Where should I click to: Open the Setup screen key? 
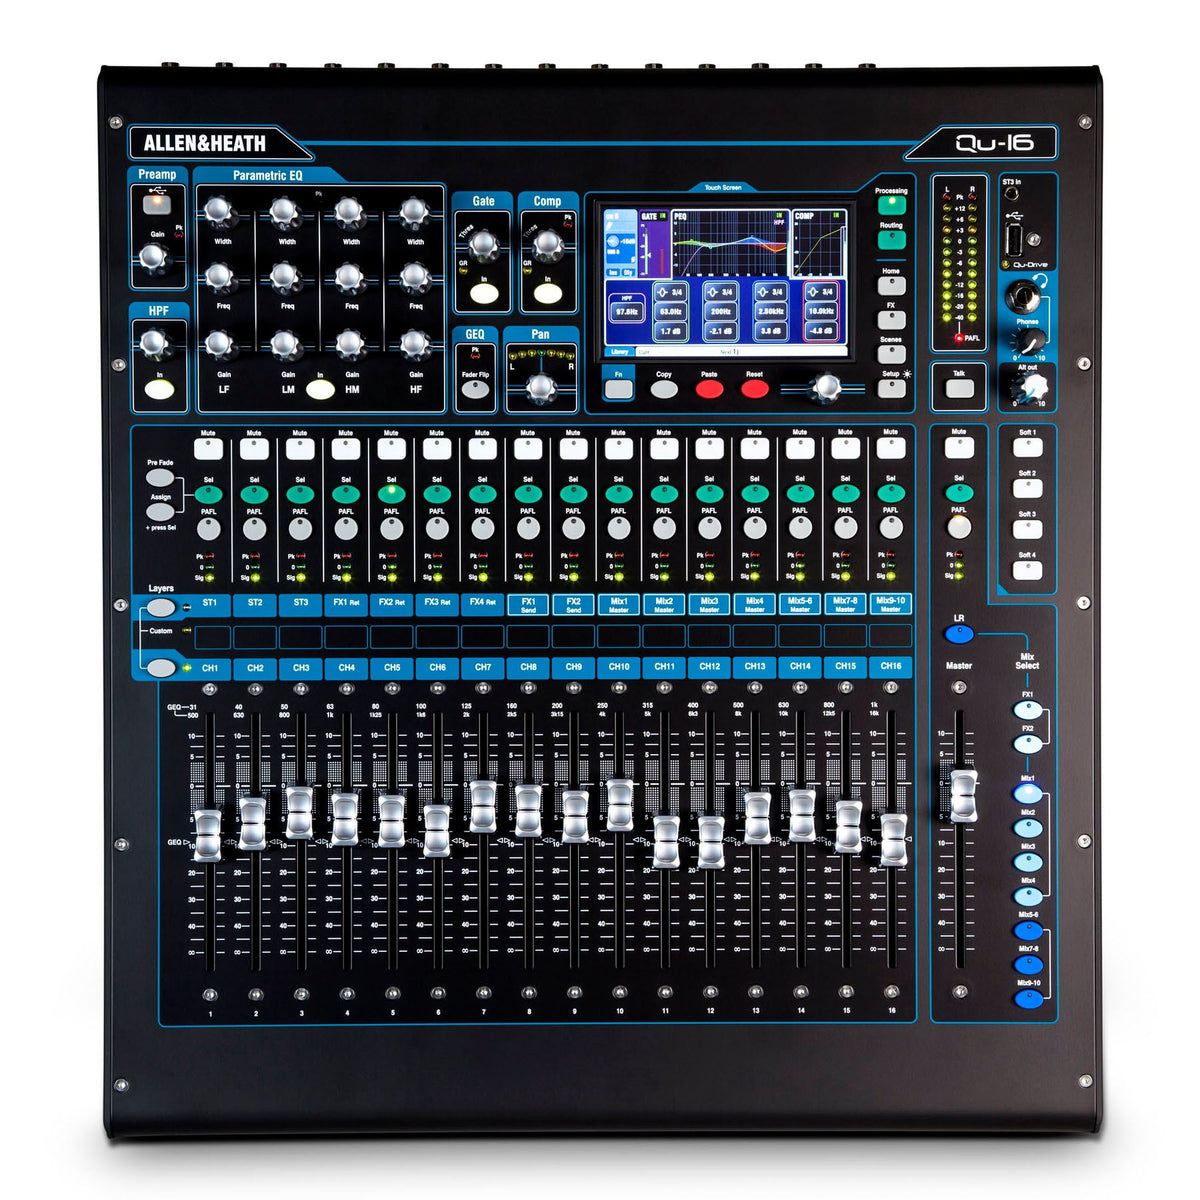(891, 389)
